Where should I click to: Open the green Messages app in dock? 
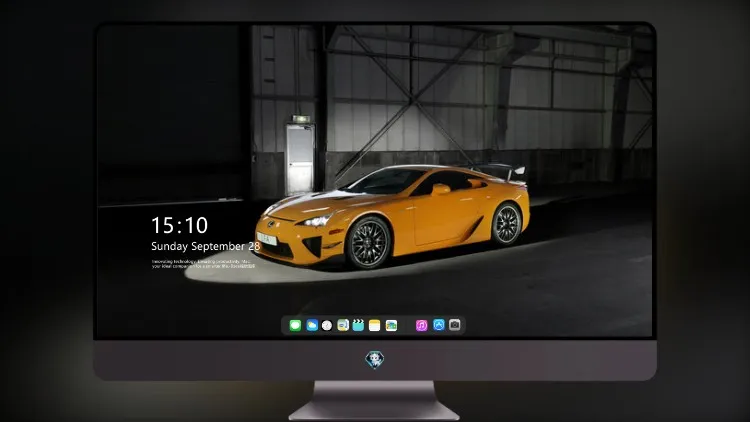[x=295, y=325]
